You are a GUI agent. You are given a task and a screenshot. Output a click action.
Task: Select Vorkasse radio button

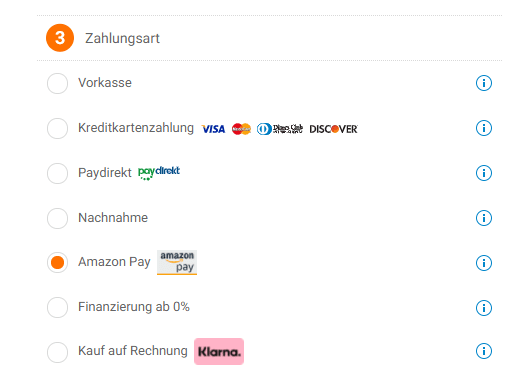(x=57, y=83)
